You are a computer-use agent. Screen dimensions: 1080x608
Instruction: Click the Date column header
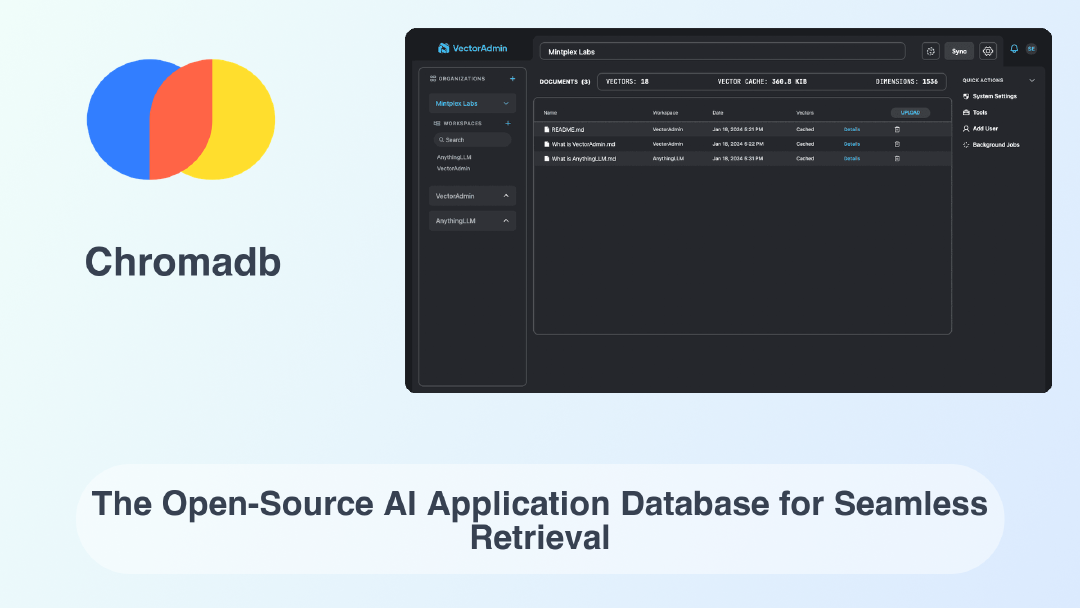(718, 113)
